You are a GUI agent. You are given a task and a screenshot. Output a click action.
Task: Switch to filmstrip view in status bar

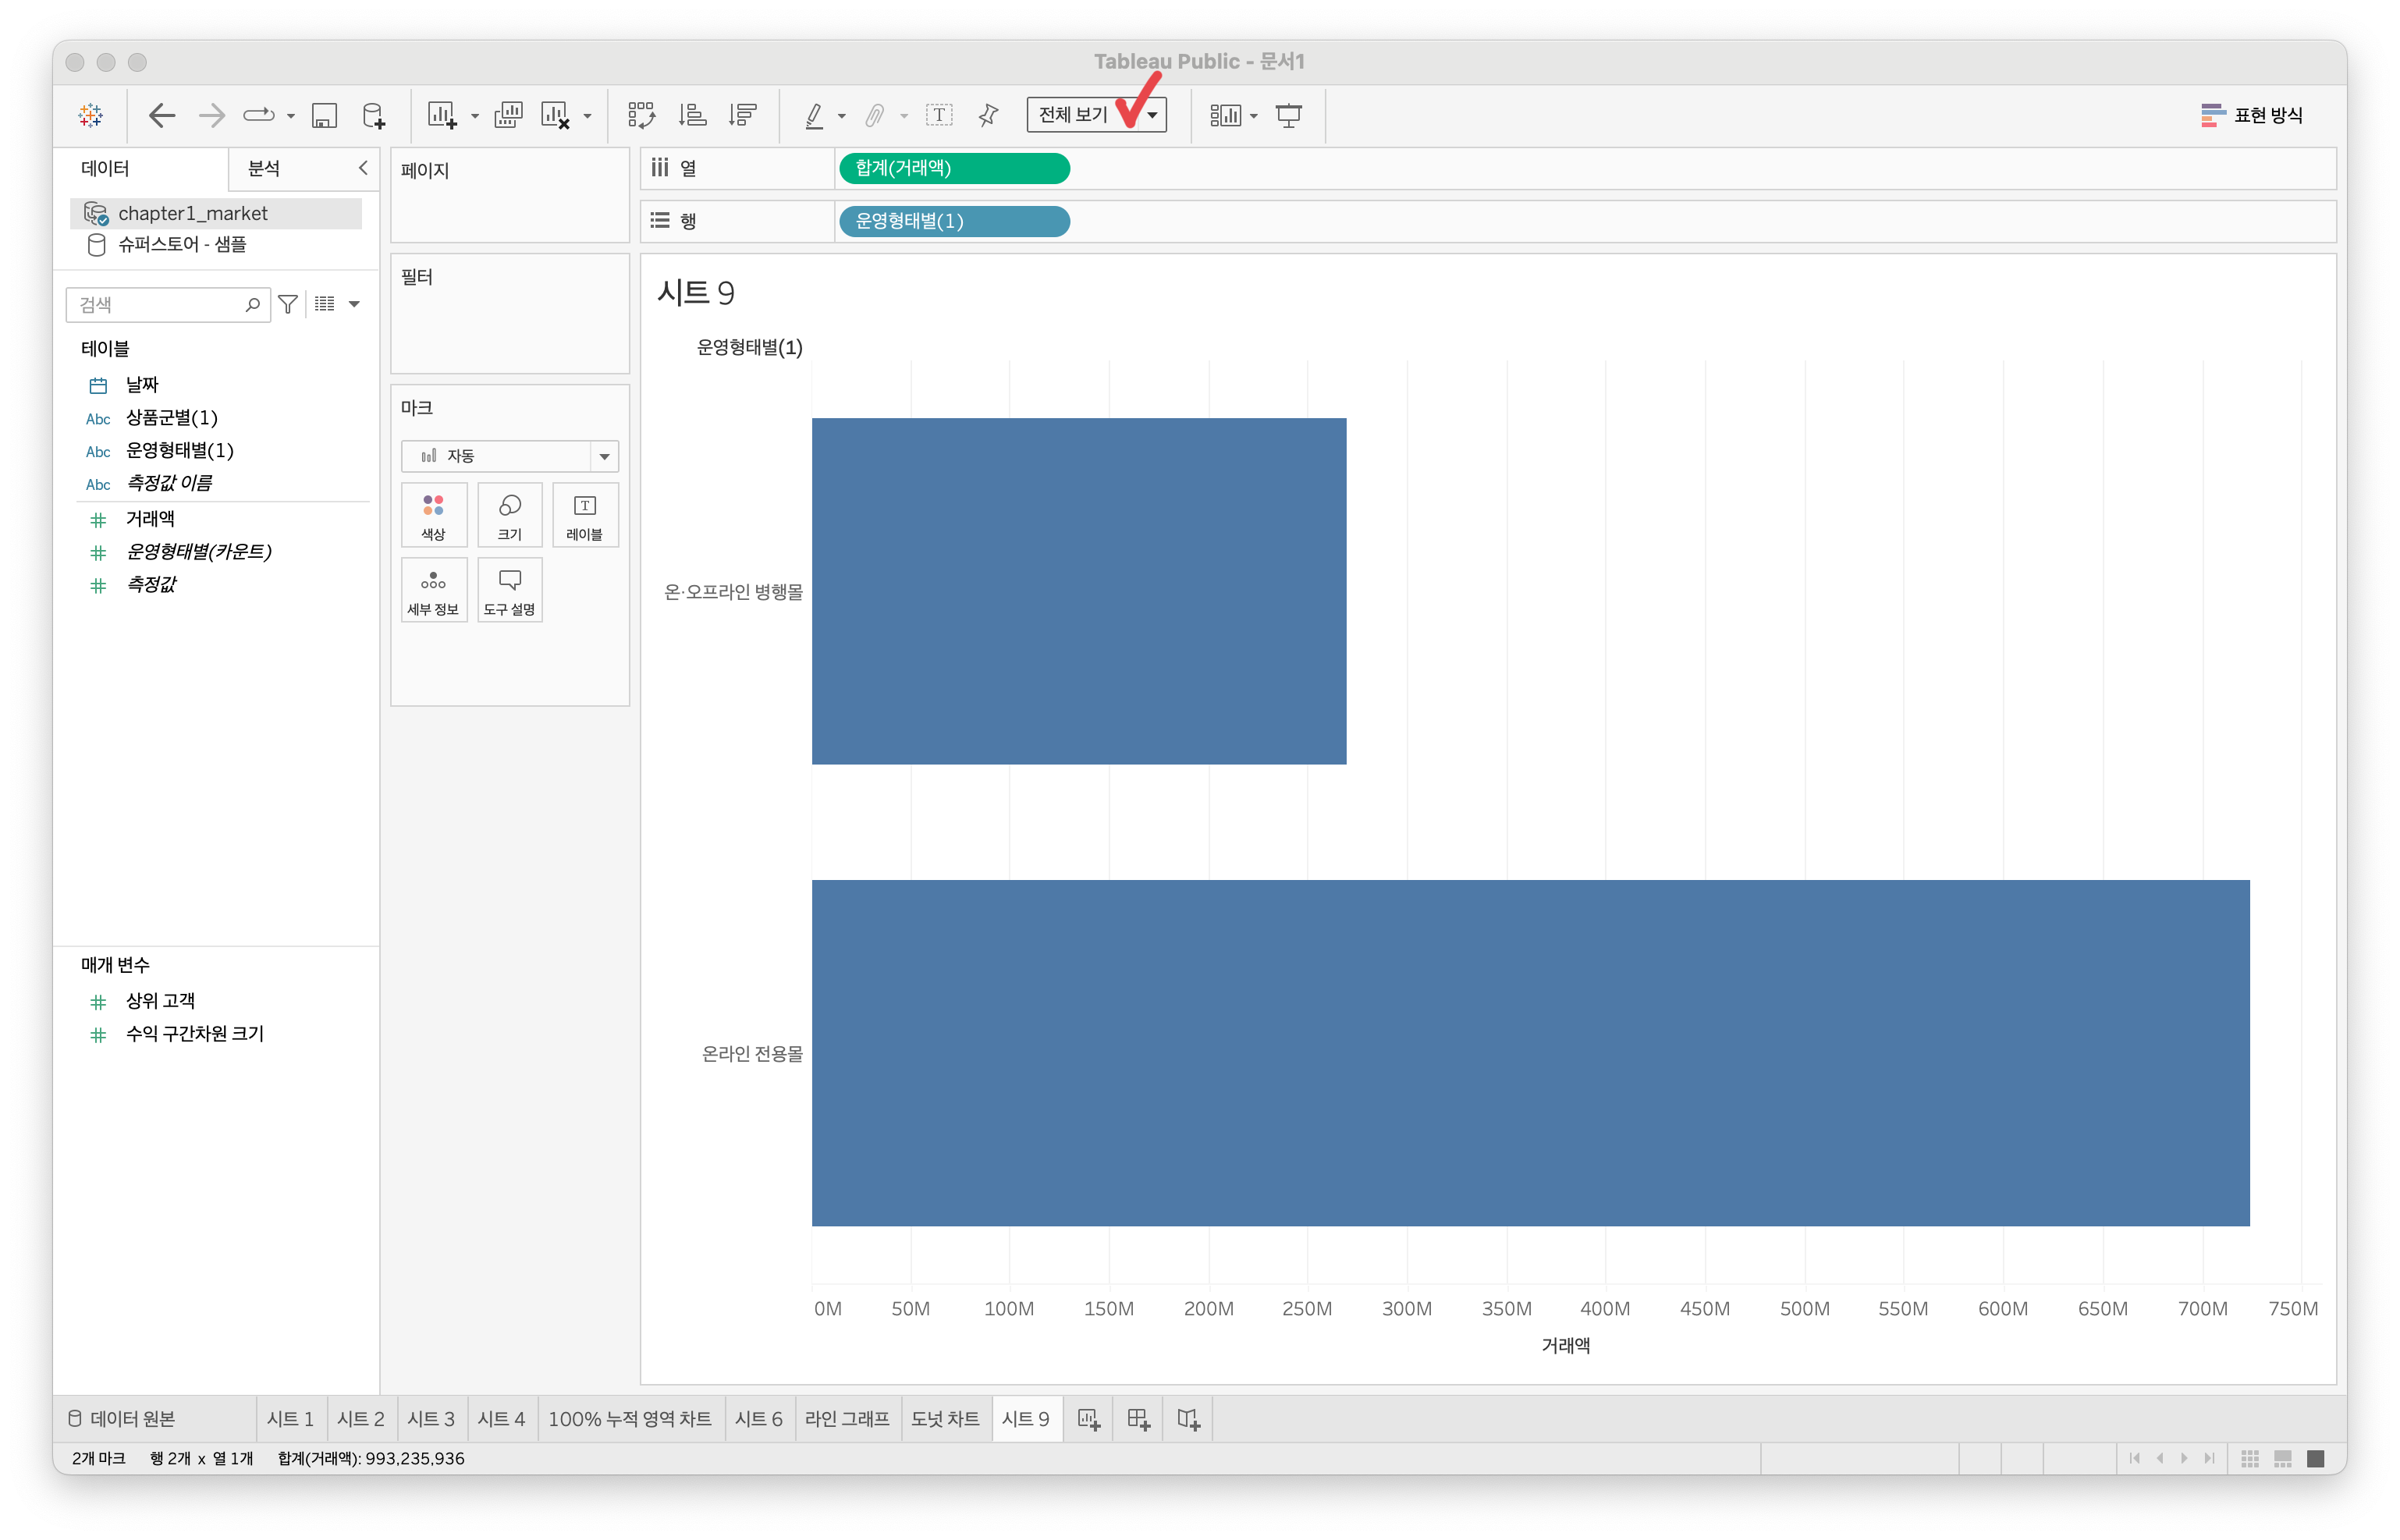2283,1458
